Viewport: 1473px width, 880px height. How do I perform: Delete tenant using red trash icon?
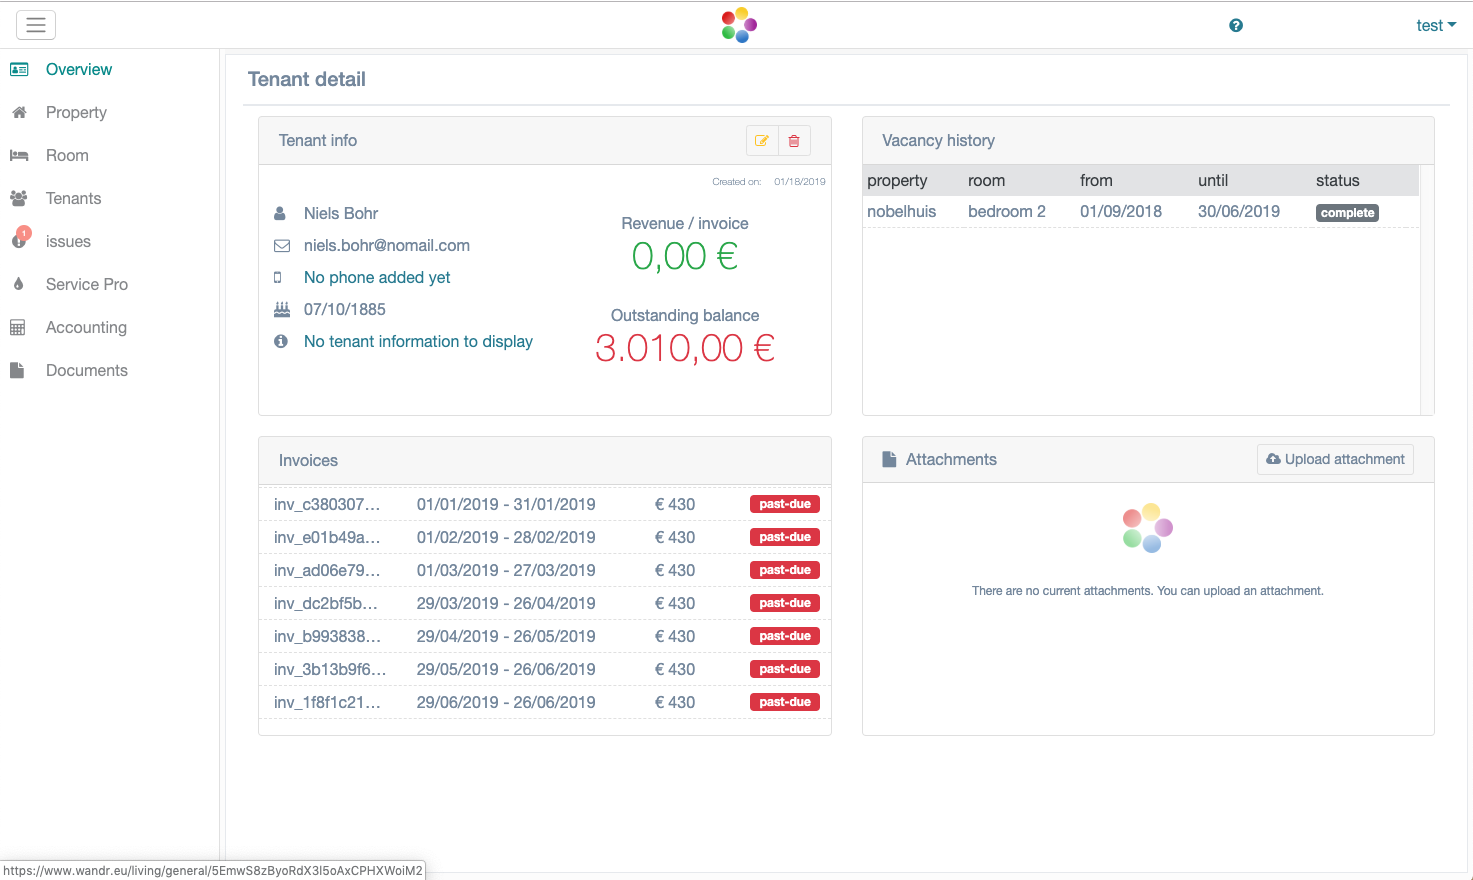pos(794,141)
